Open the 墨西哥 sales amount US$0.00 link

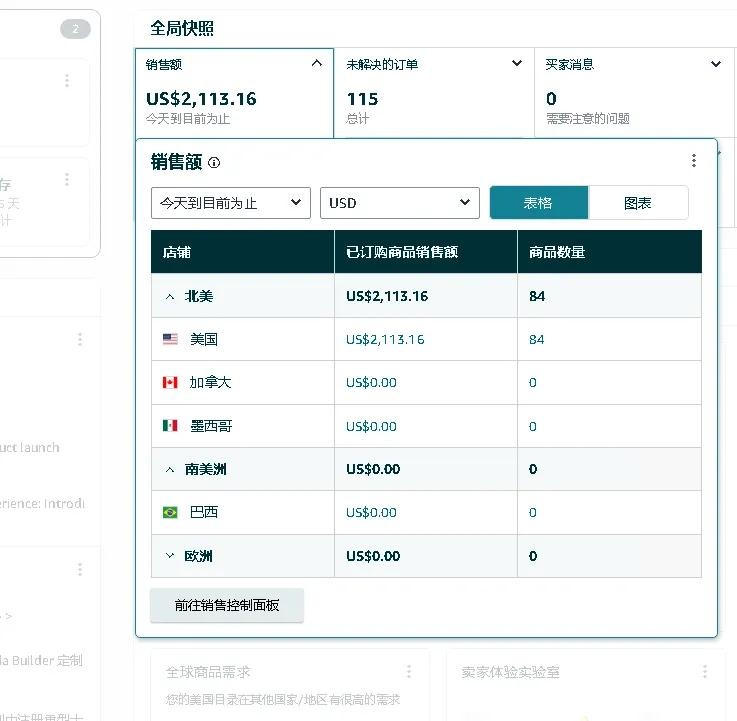pyautogui.click(x=371, y=426)
